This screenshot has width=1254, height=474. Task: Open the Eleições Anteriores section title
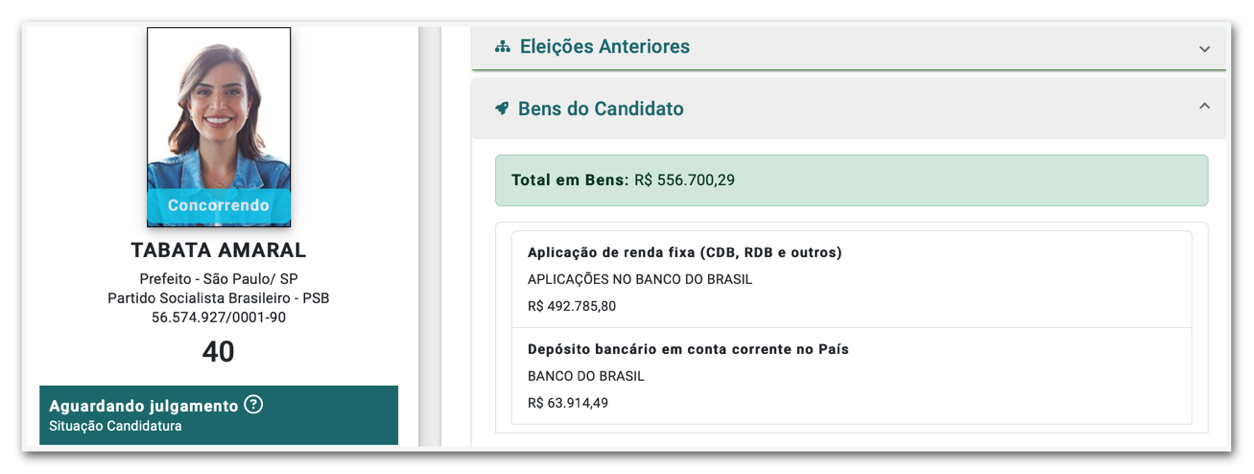[604, 47]
